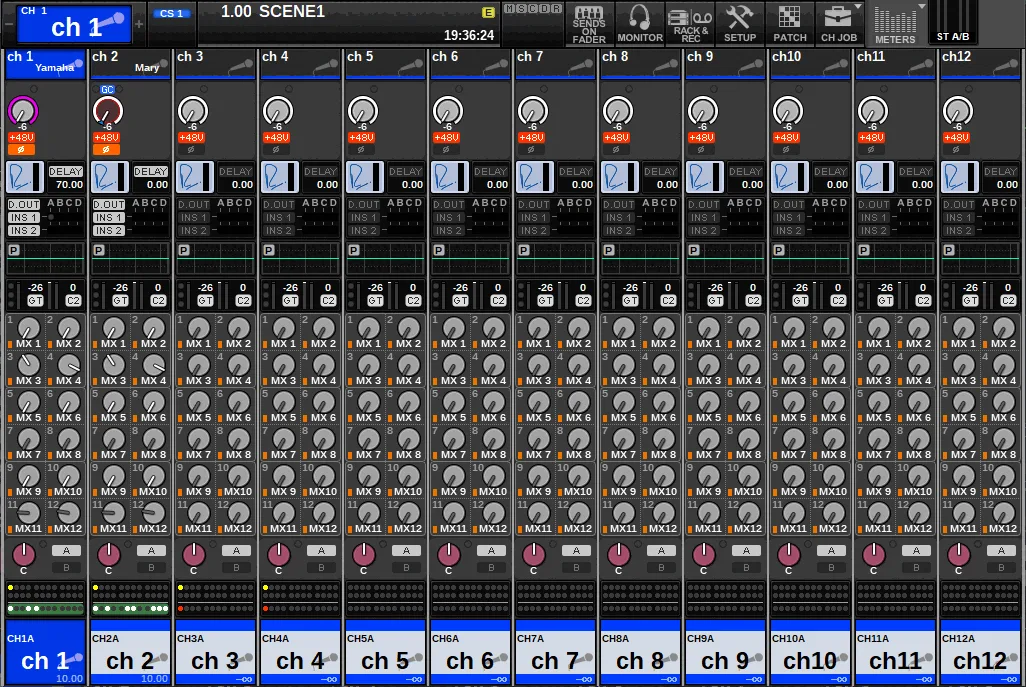The image size is (1026, 687).
Task: Step to previous channel with minus button
Action: 9,24
